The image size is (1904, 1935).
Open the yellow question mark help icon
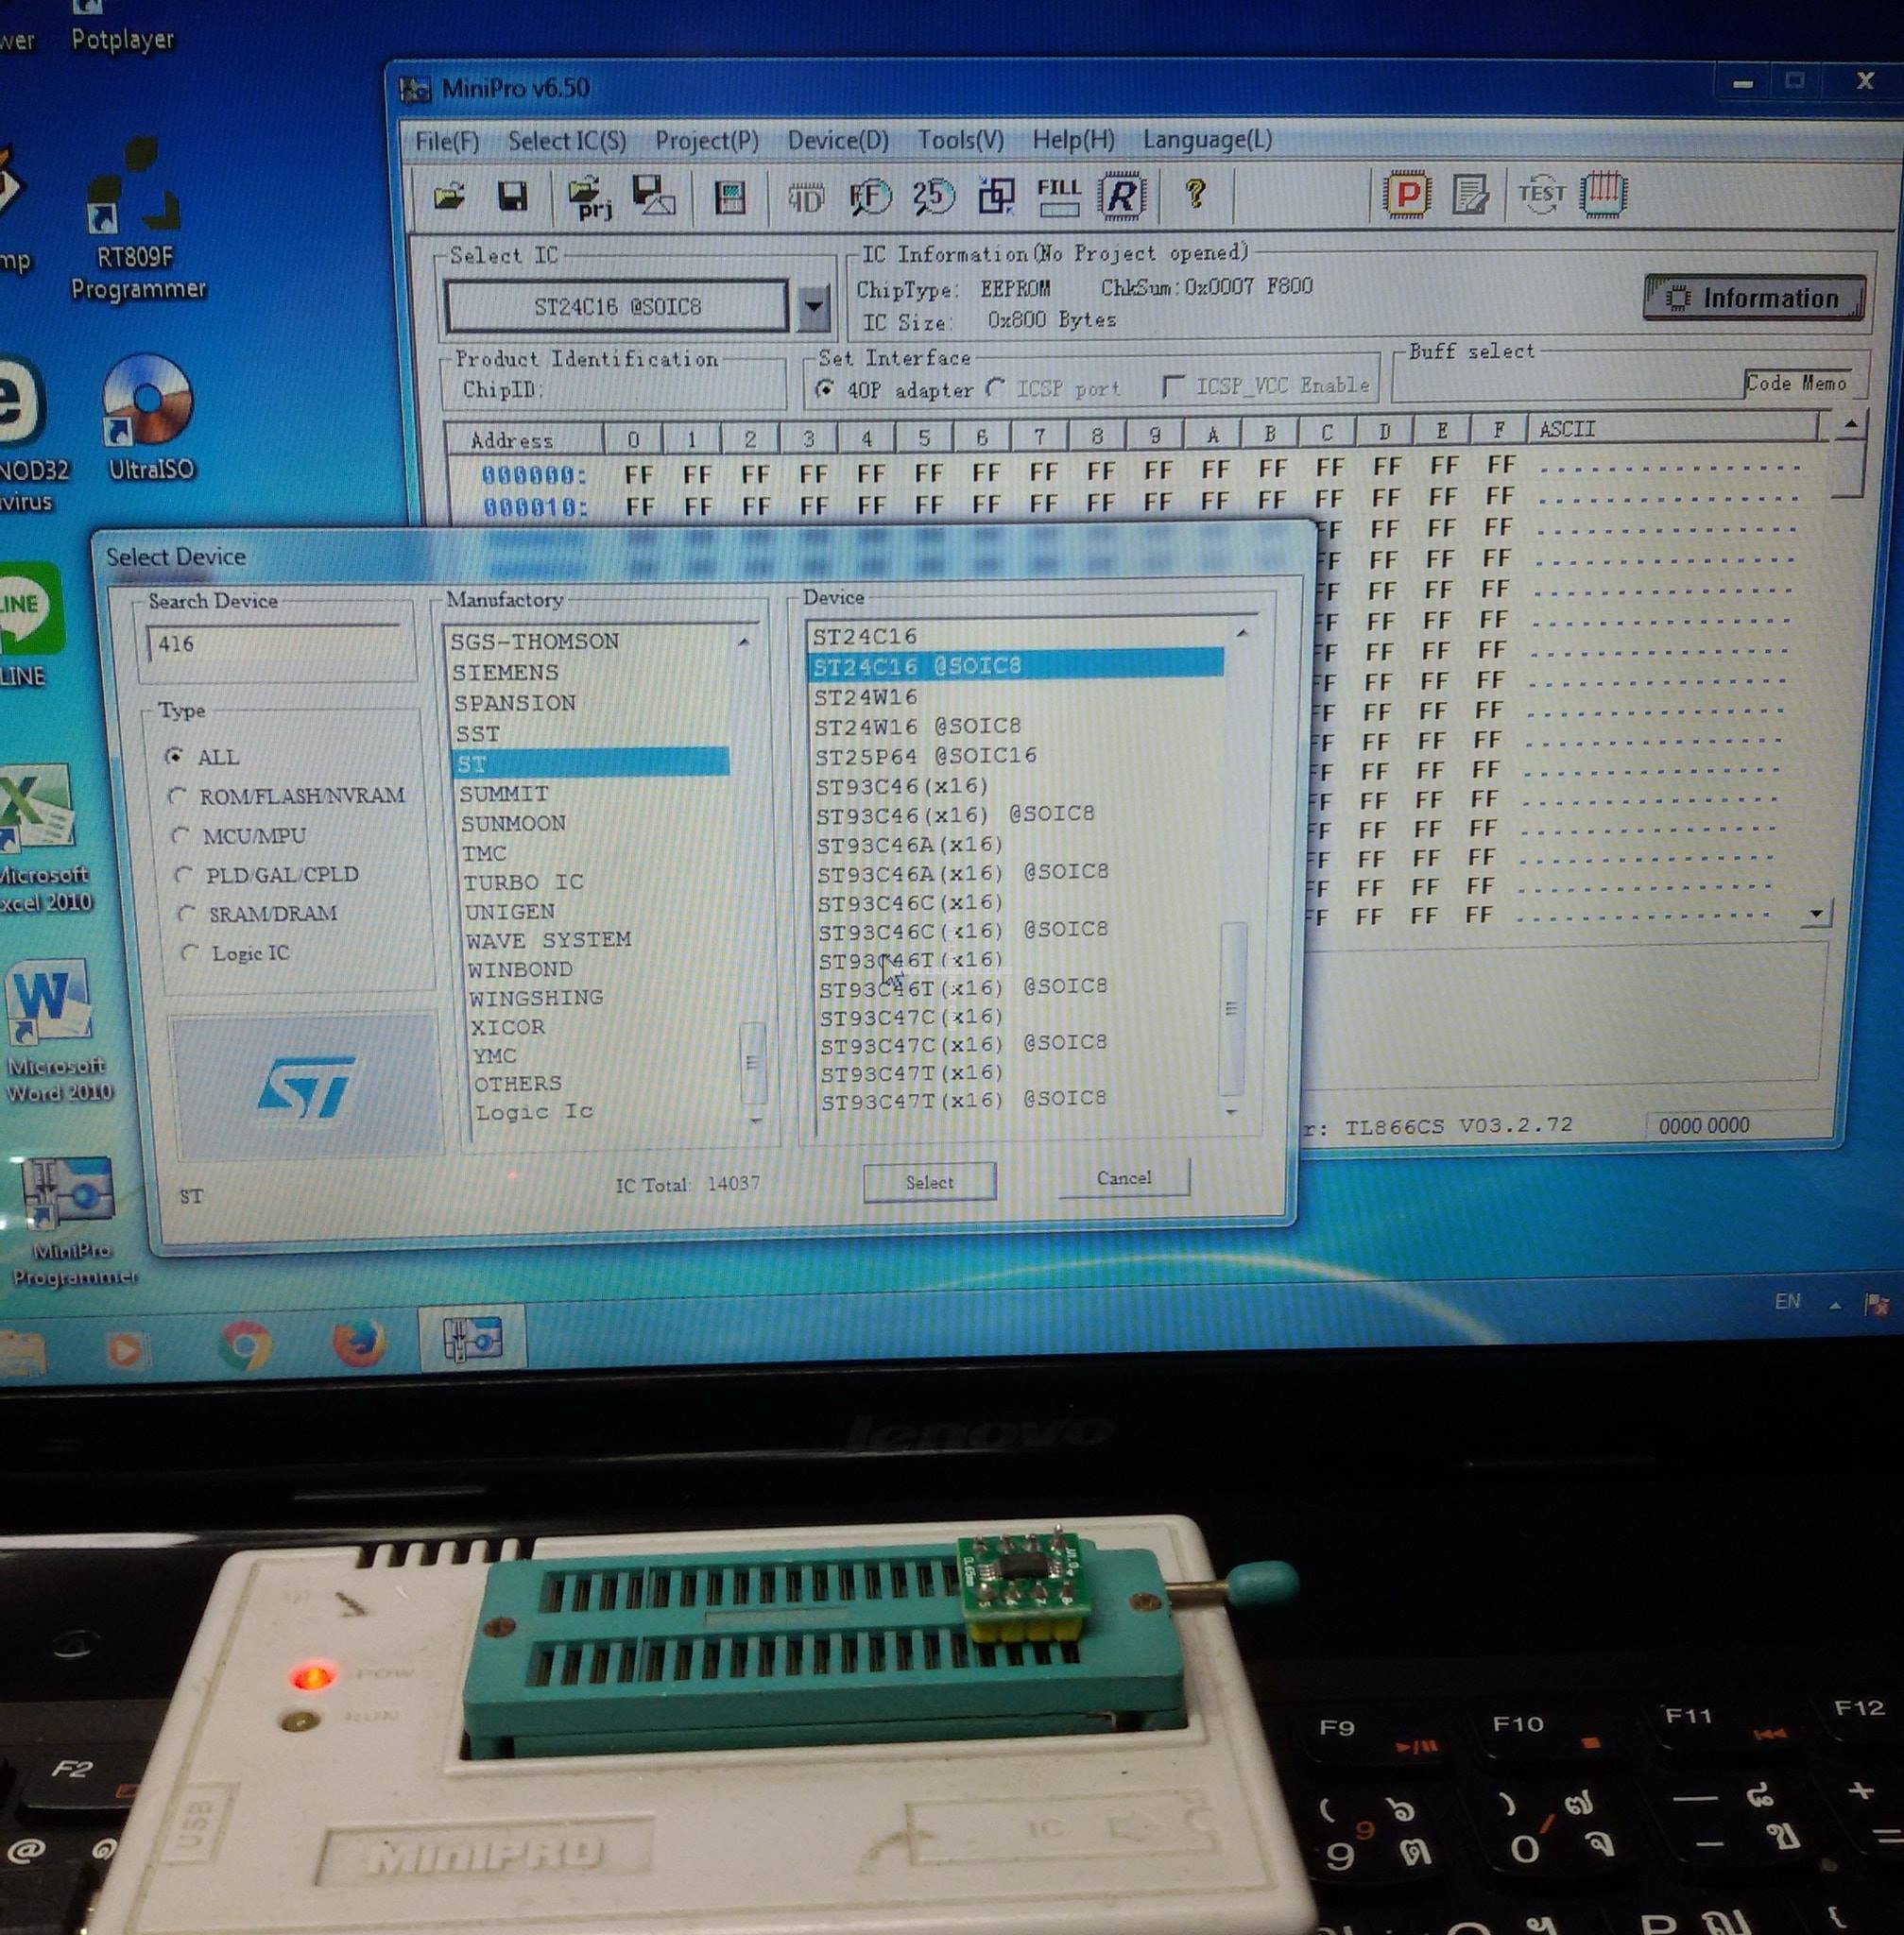point(1195,193)
